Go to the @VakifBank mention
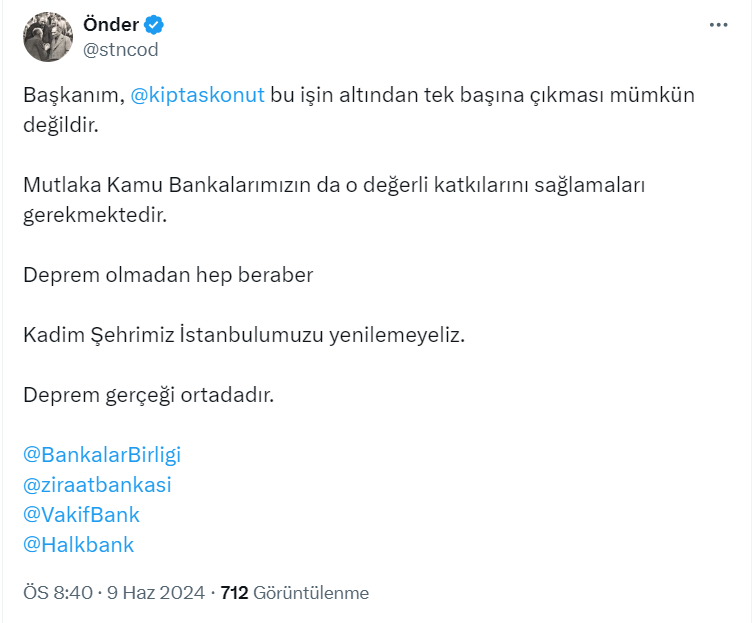 point(81,515)
